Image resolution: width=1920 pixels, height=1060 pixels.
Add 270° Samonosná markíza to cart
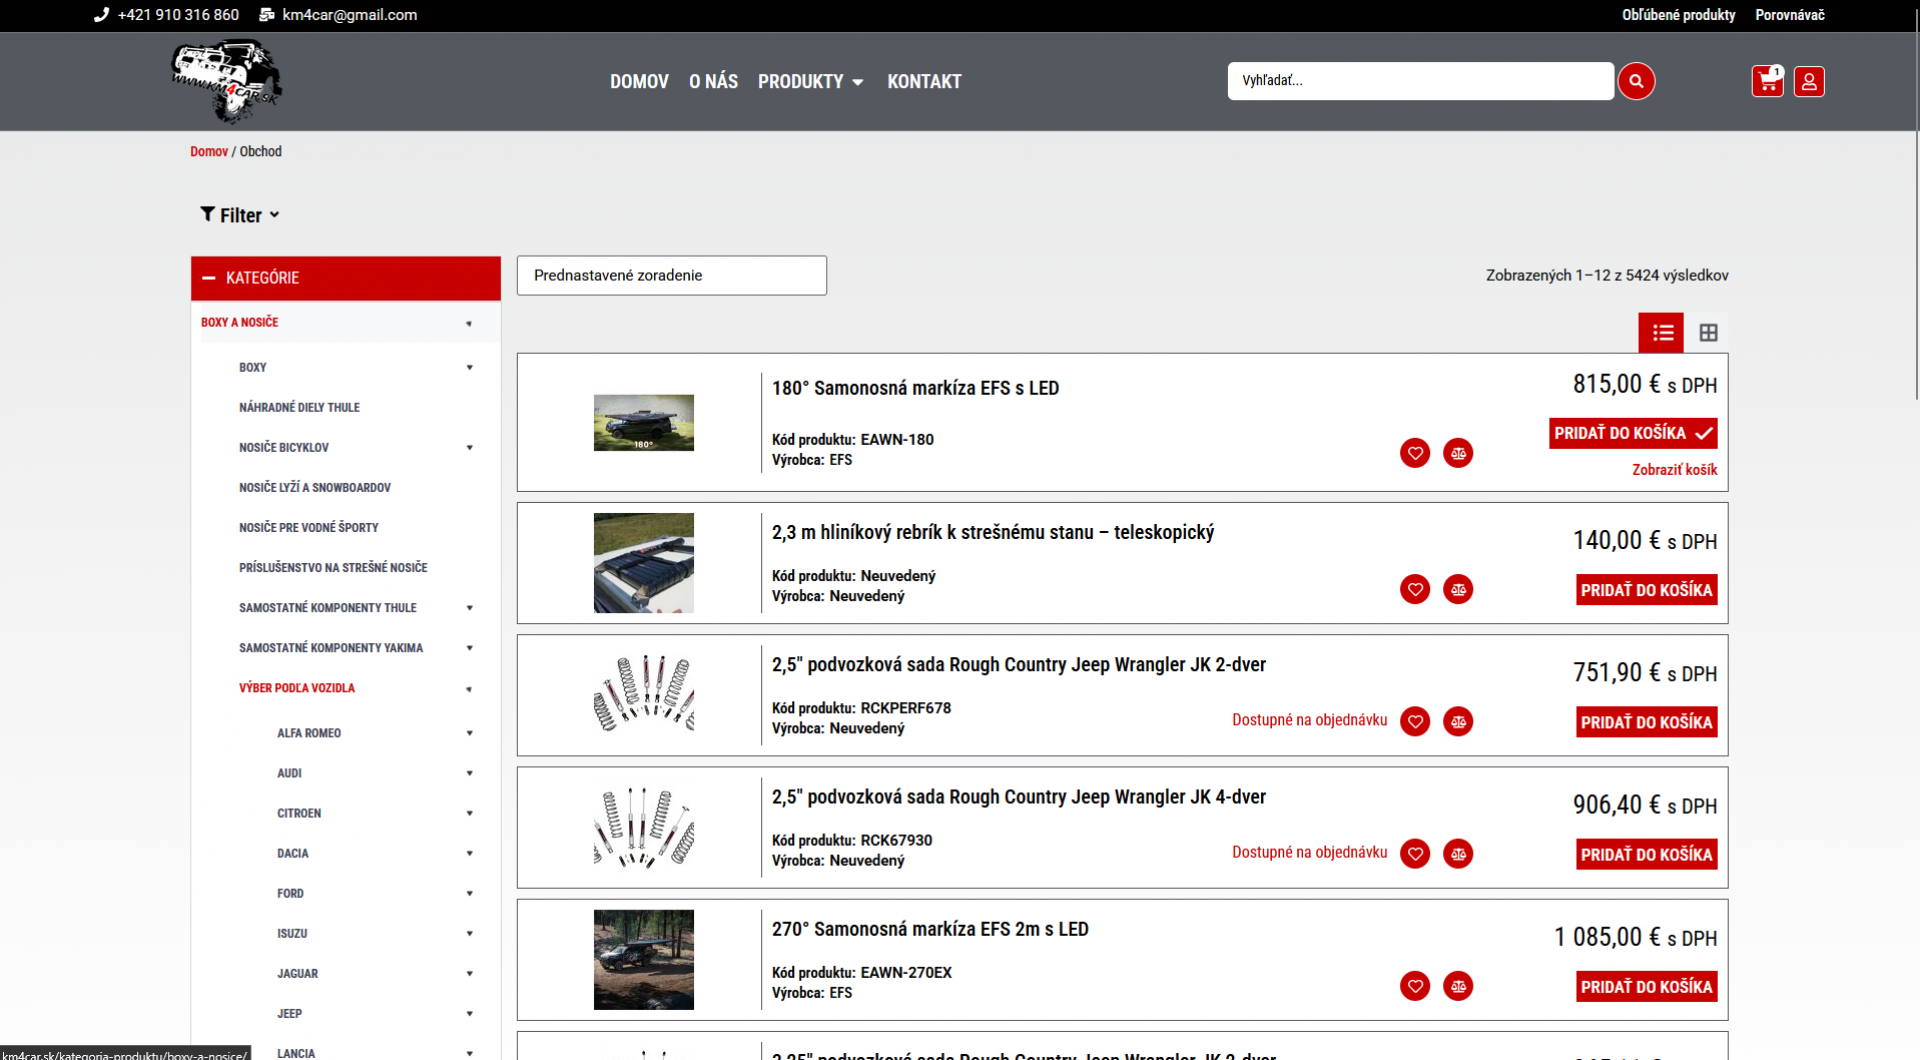point(1647,986)
